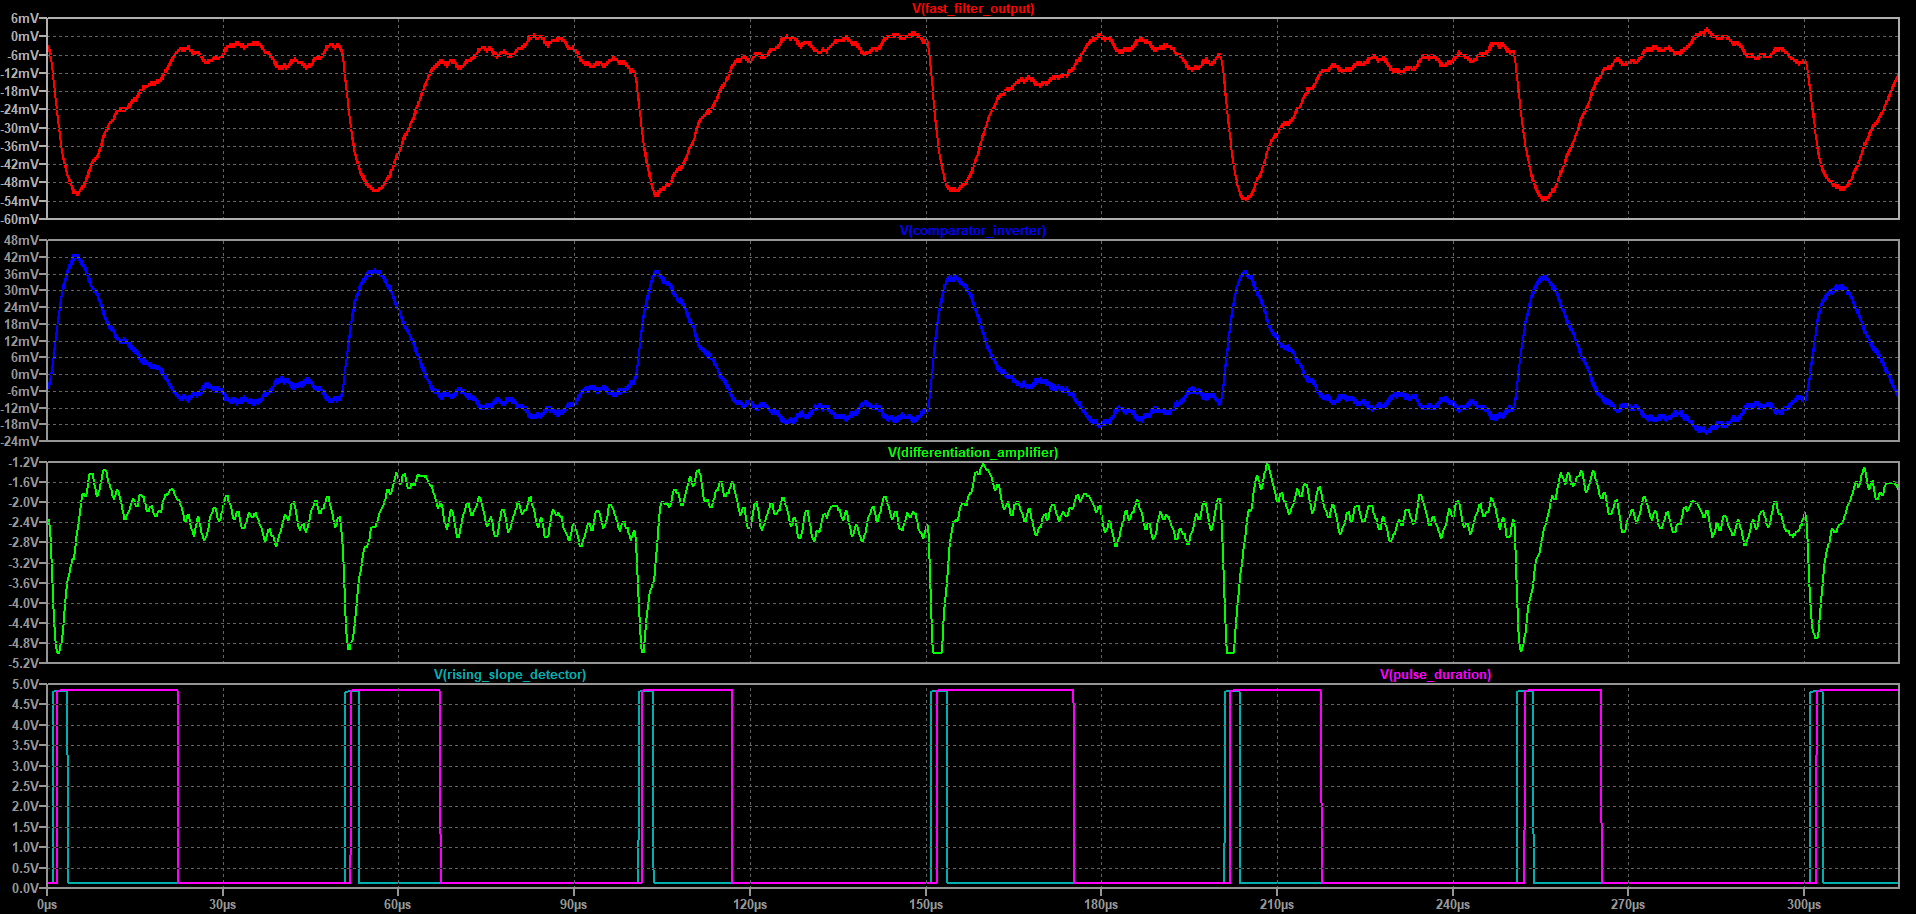Click 0.5V on the pulse pane axis
The width and height of the screenshot is (1916, 914).
pos(25,868)
